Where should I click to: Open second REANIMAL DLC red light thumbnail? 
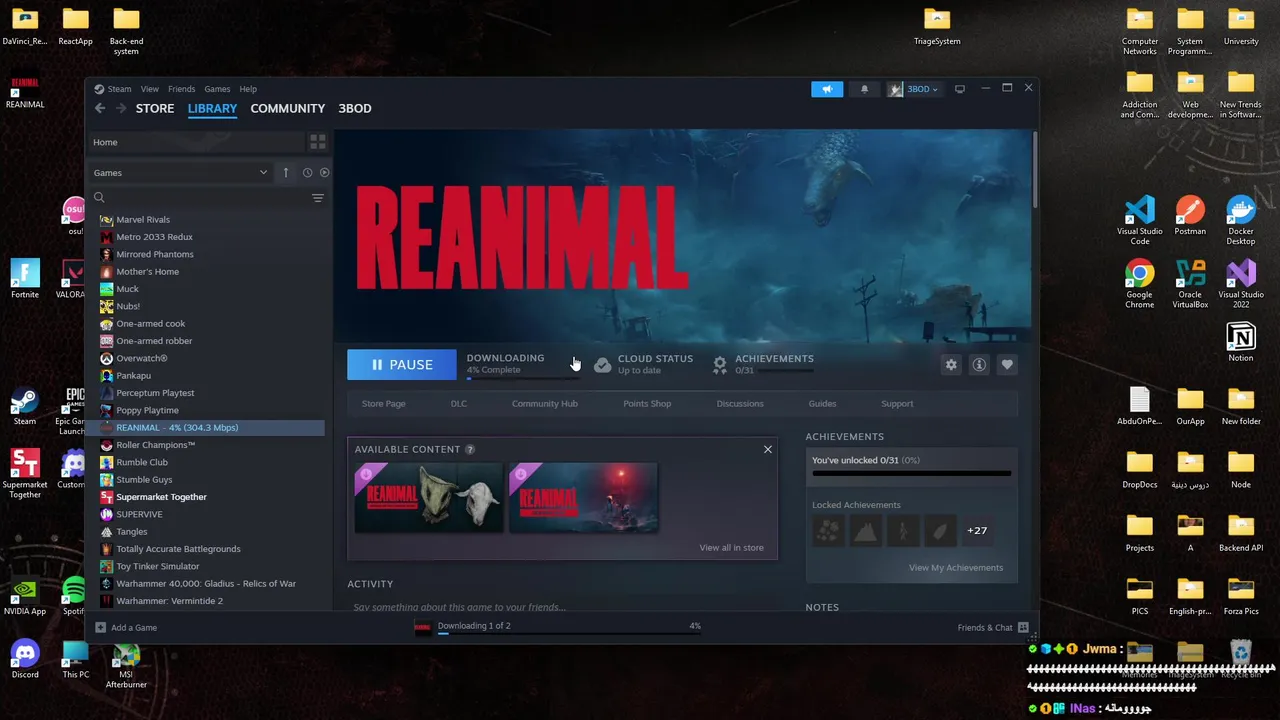584,497
